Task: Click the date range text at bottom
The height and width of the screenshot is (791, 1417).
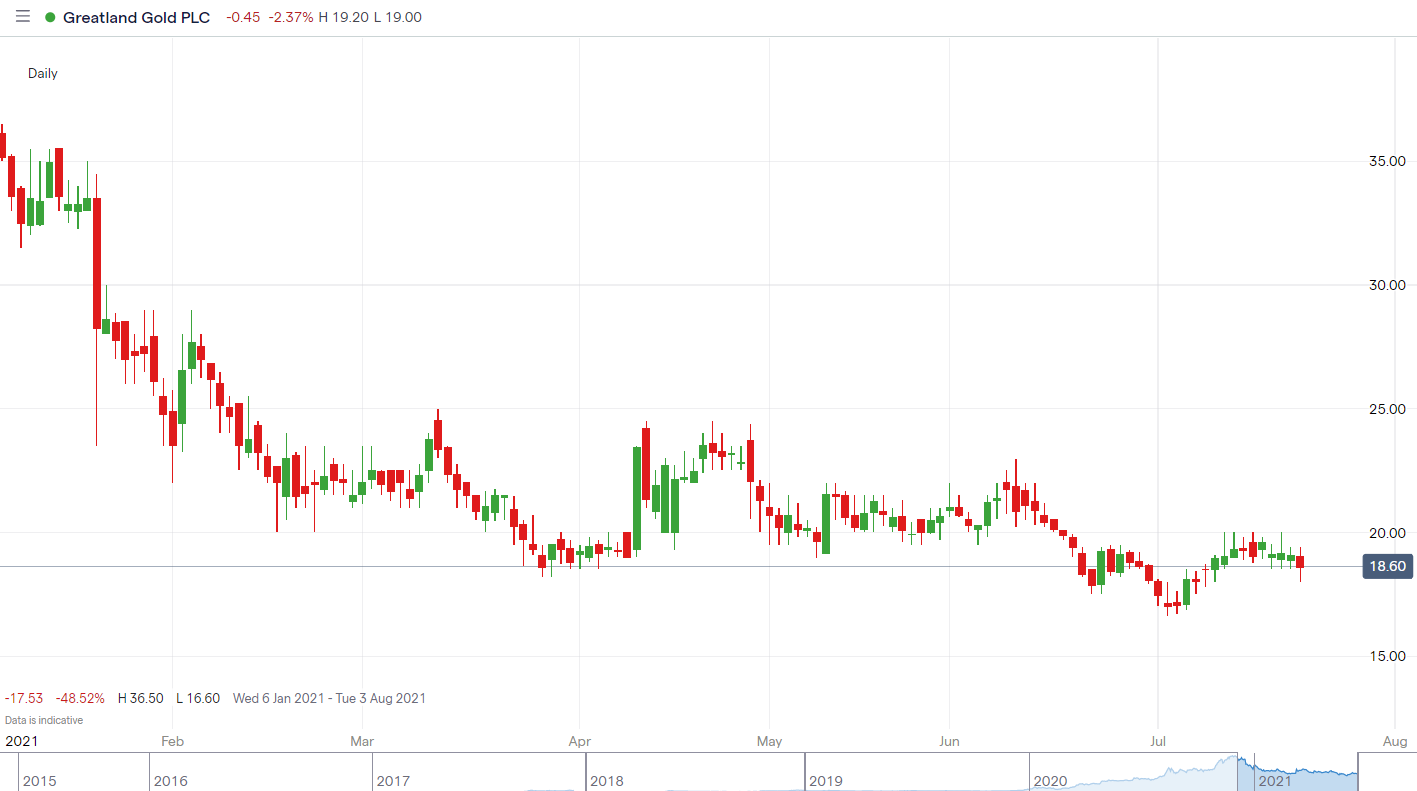Action: click(x=329, y=698)
